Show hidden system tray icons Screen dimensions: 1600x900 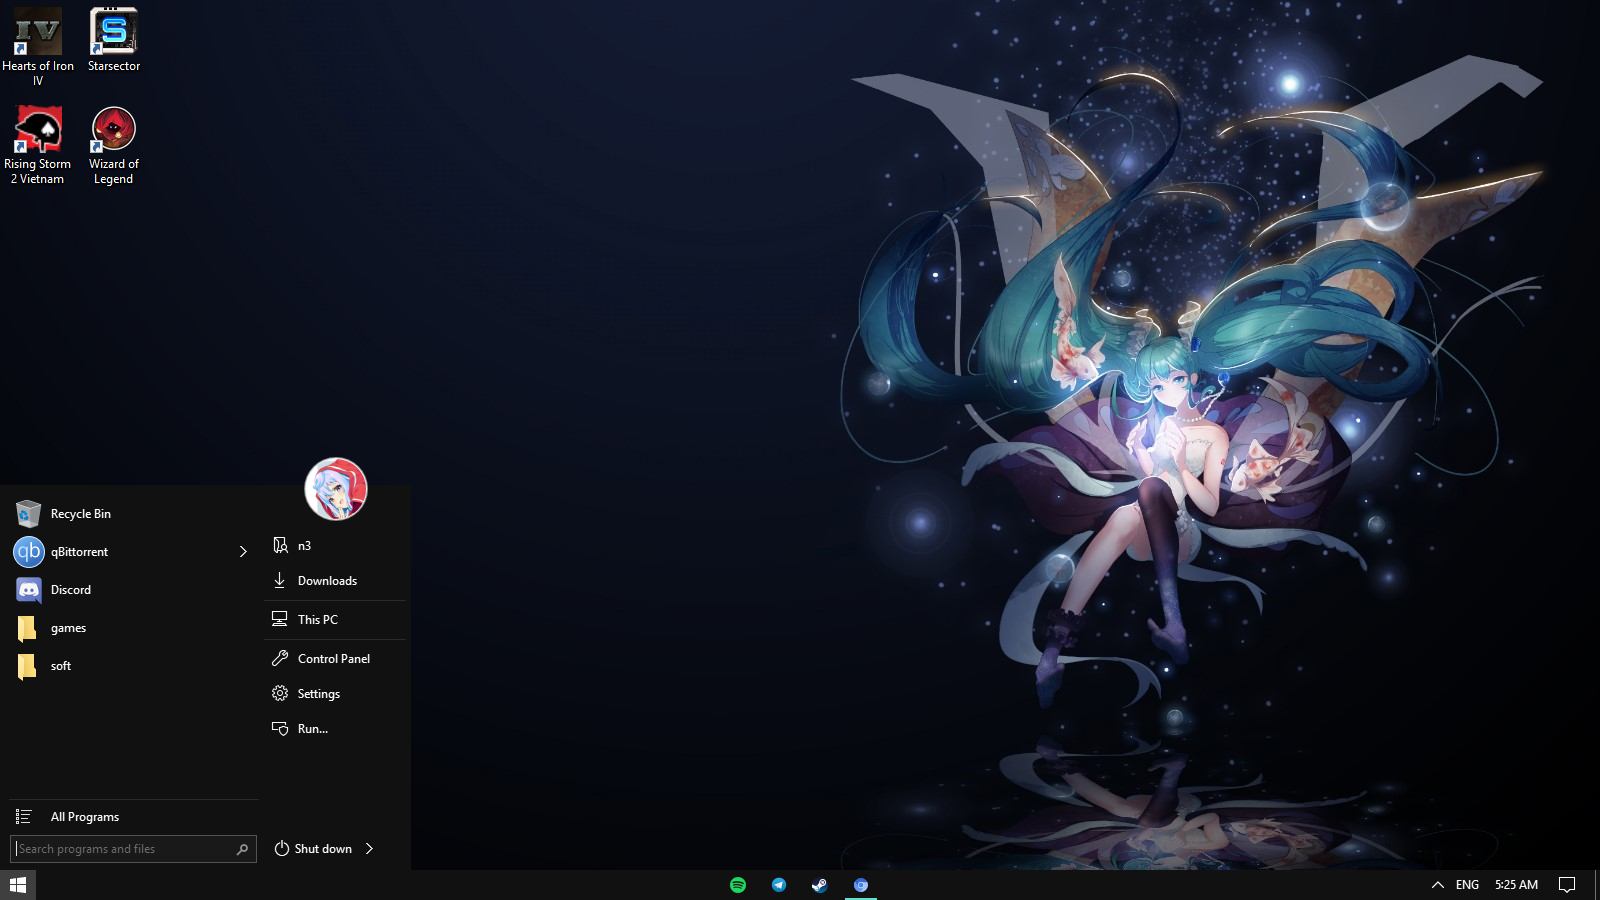click(x=1437, y=885)
